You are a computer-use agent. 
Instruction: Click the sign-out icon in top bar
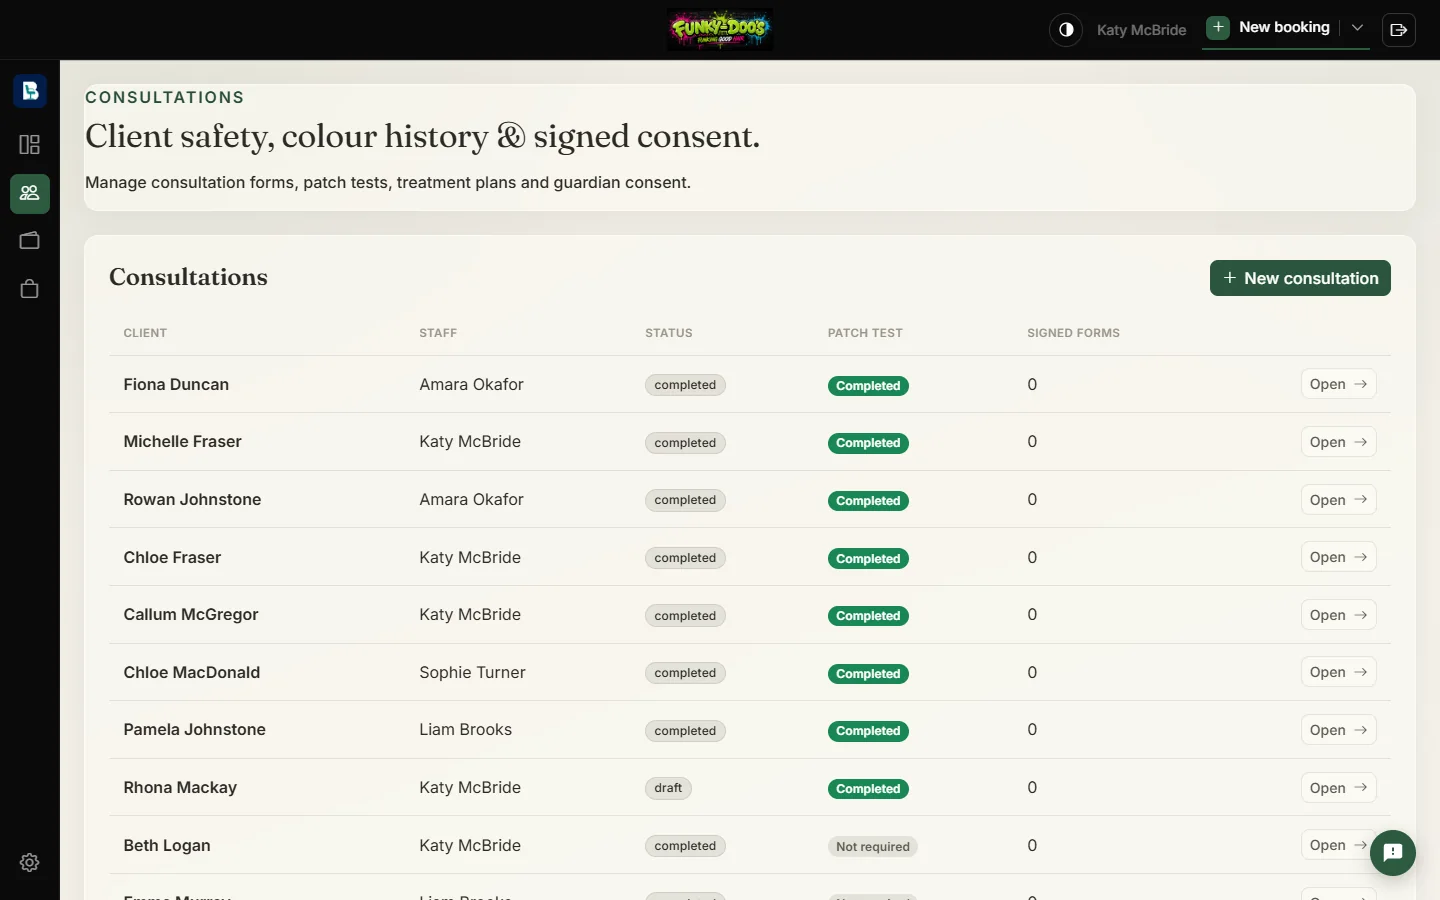(x=1399, y=30)
